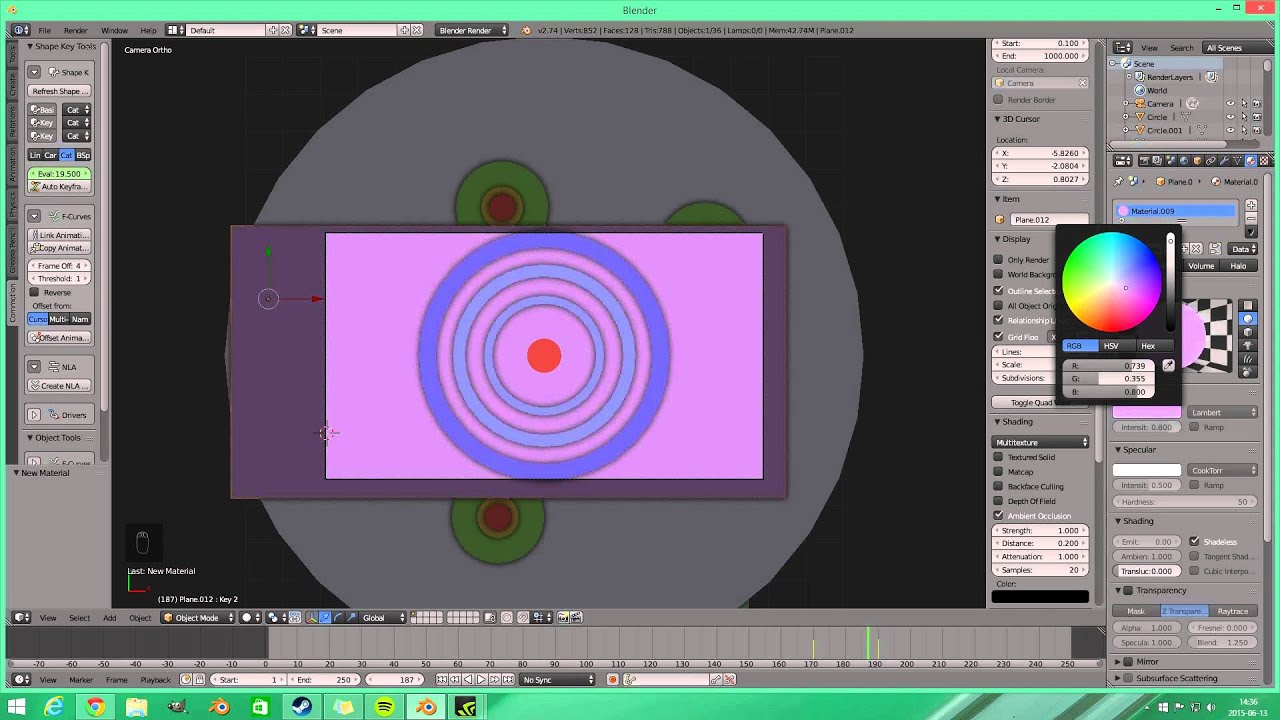The width and height of the screenshot is (1280, 720).
Task: Open the Blender Render engine dropdown
Action: (x=473, y=30)
